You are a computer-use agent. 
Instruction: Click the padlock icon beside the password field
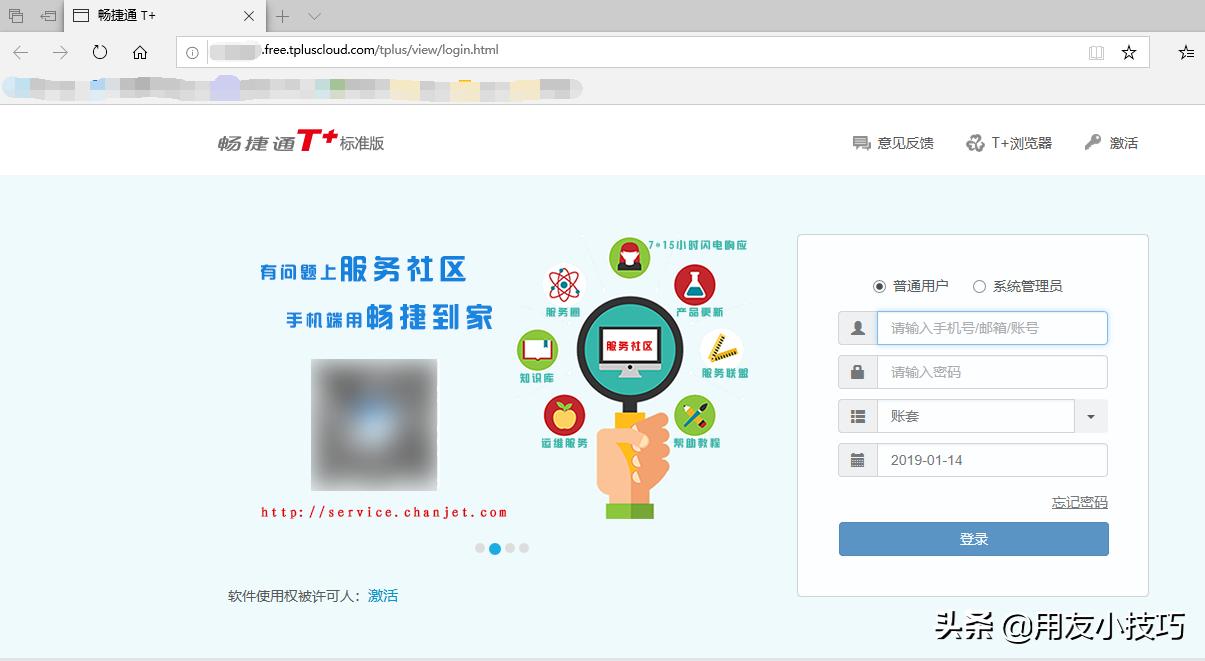(x=855, y=371)
